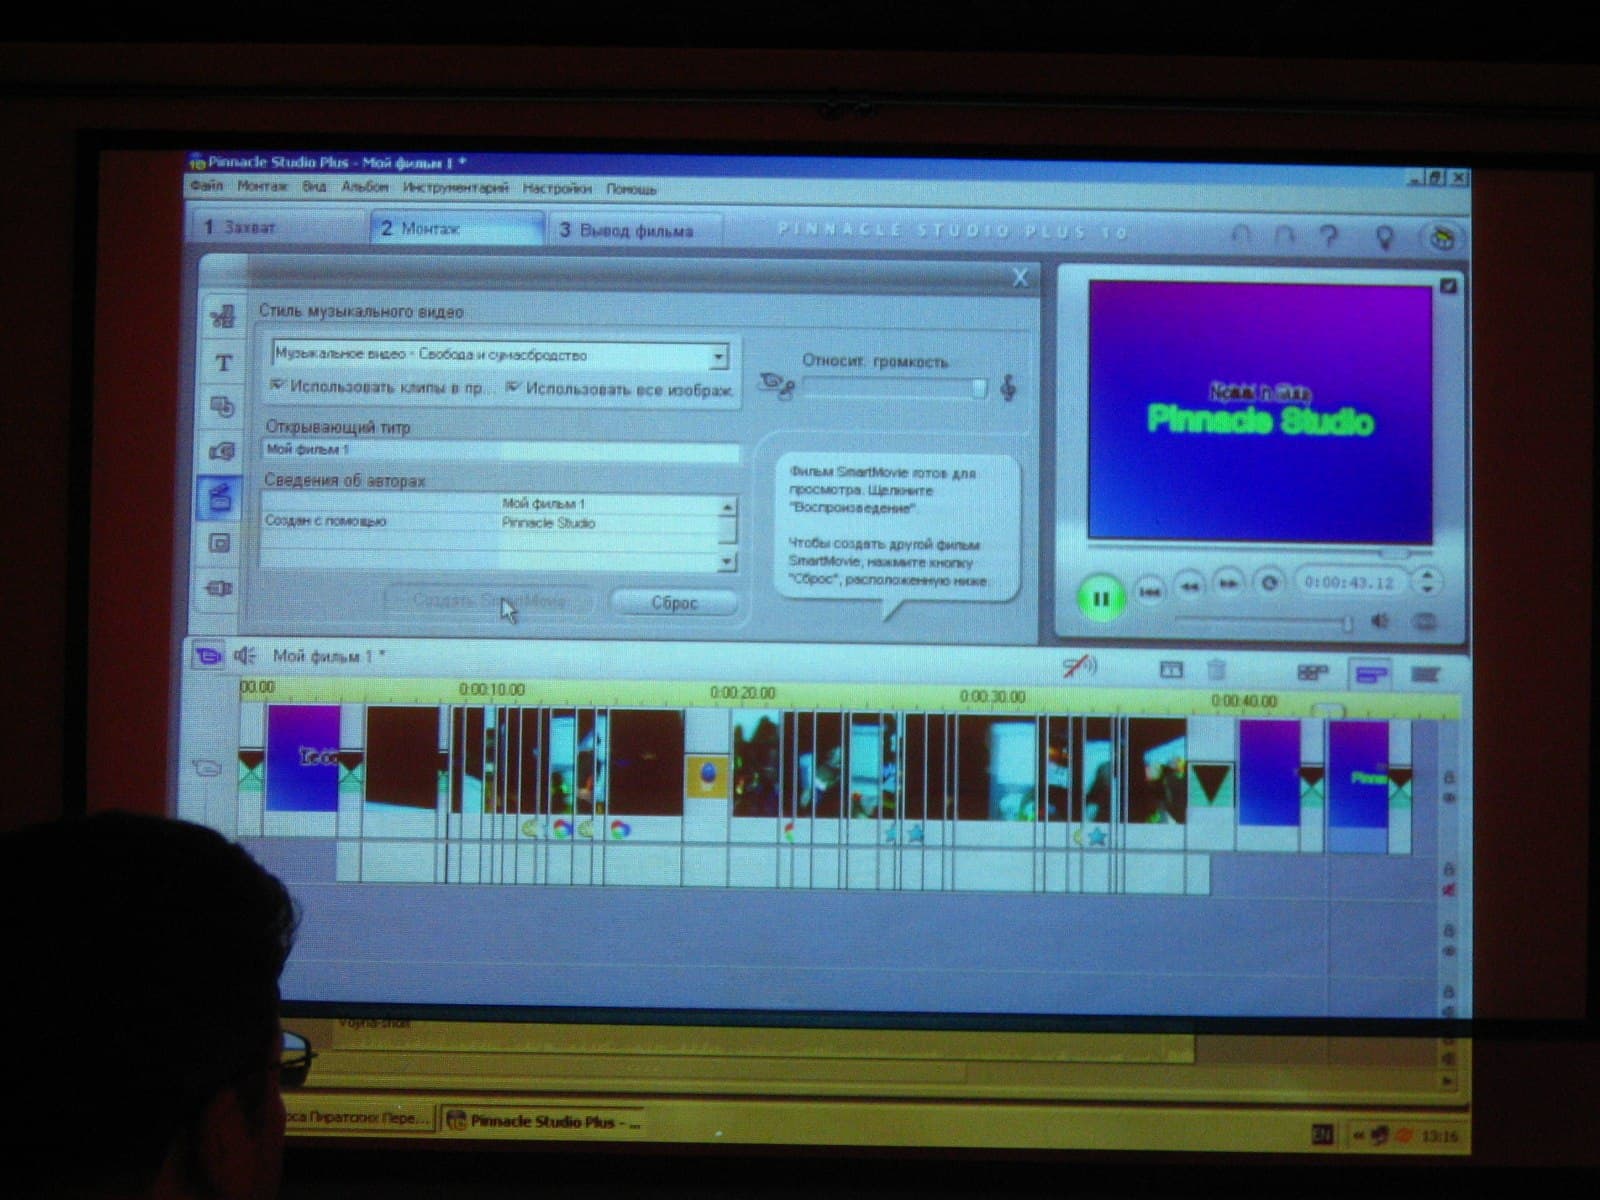Switch to Text list view
The height and width of the screenshot is (1200, 1600).
pos(1425,675)
